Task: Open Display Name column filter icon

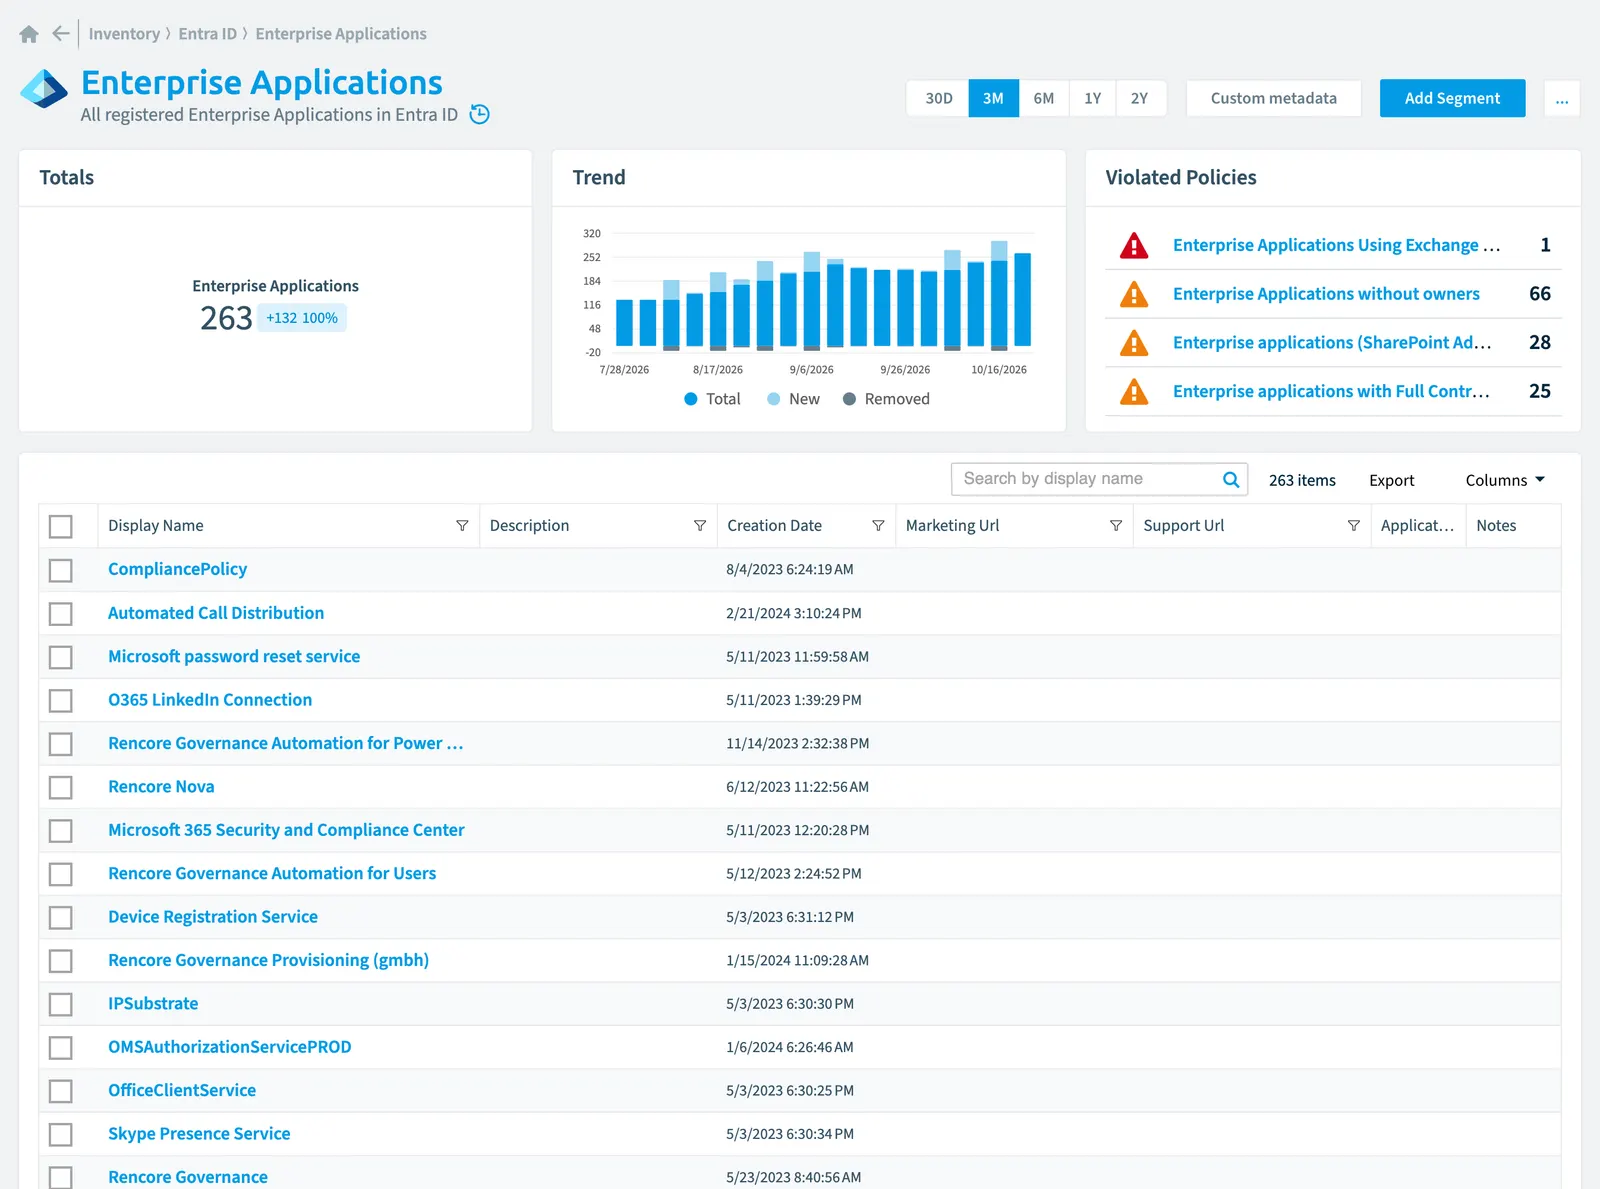Action: pyautogui.click(x=462, y=526)
